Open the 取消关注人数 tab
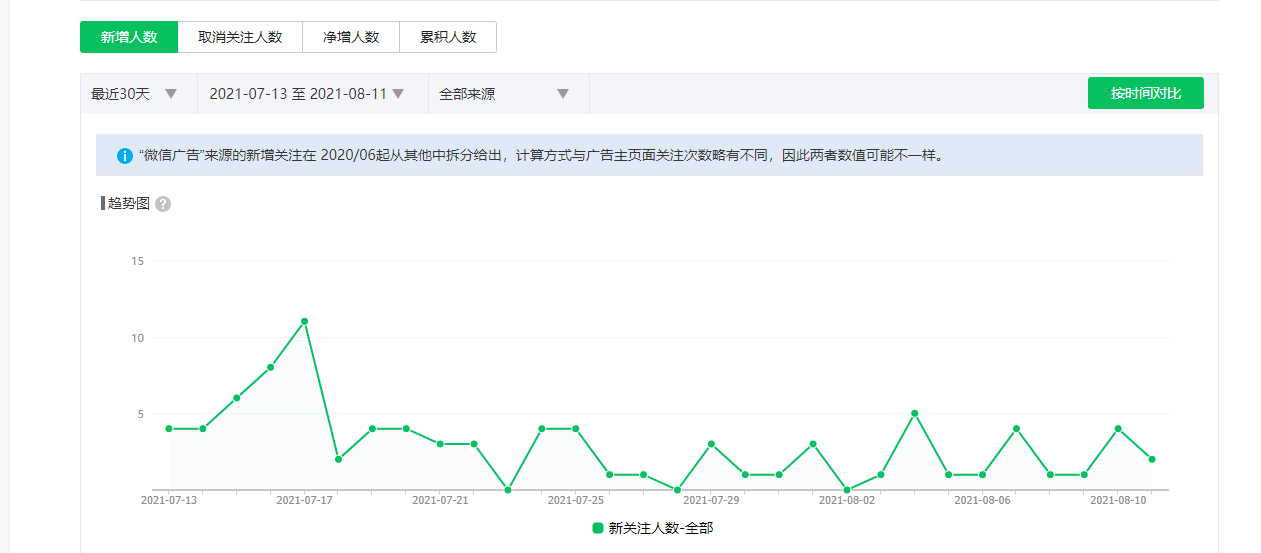 pyautogui.click(x=240, y=37)
